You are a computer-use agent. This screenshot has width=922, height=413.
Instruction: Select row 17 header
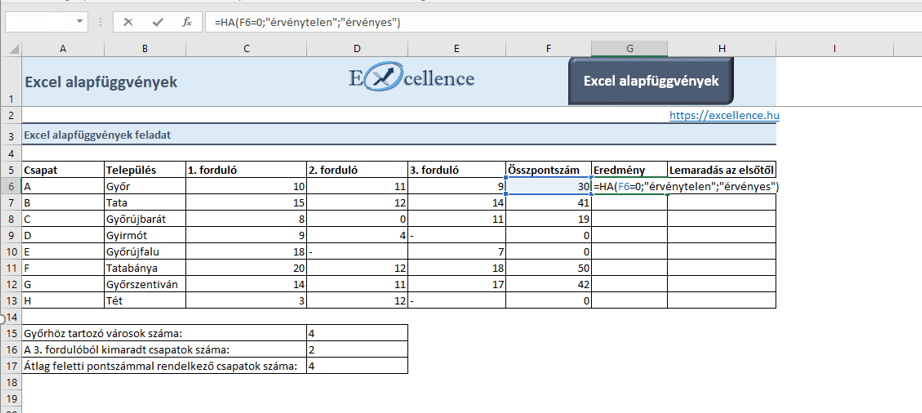[x=11, y=366]
